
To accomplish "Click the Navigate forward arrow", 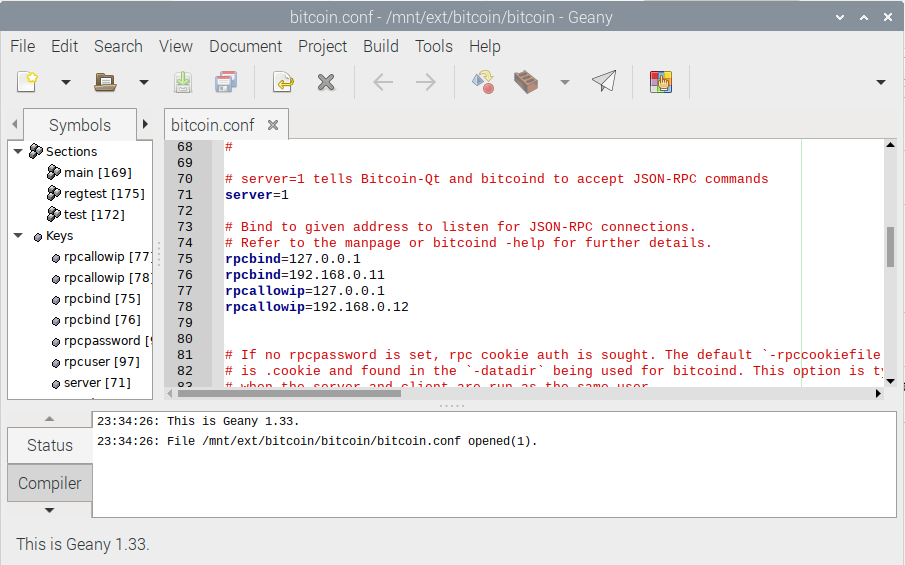I will [x=425, y=82].
